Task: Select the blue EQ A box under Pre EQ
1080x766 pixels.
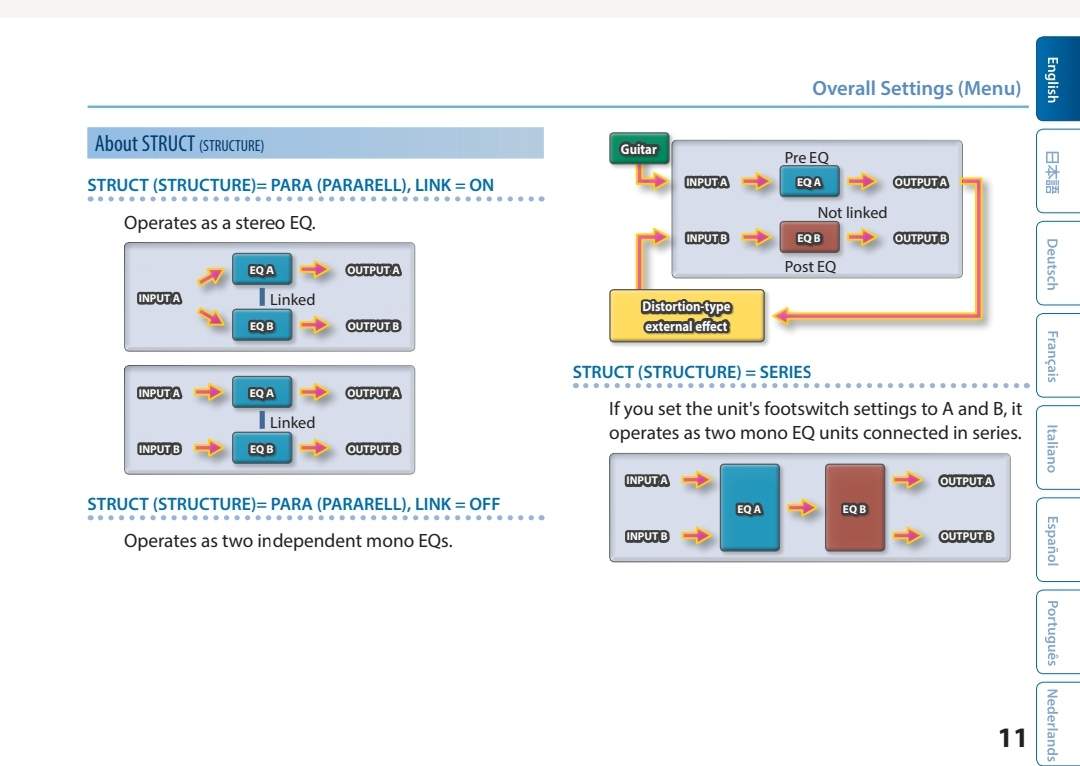Action: coord(809,182)
